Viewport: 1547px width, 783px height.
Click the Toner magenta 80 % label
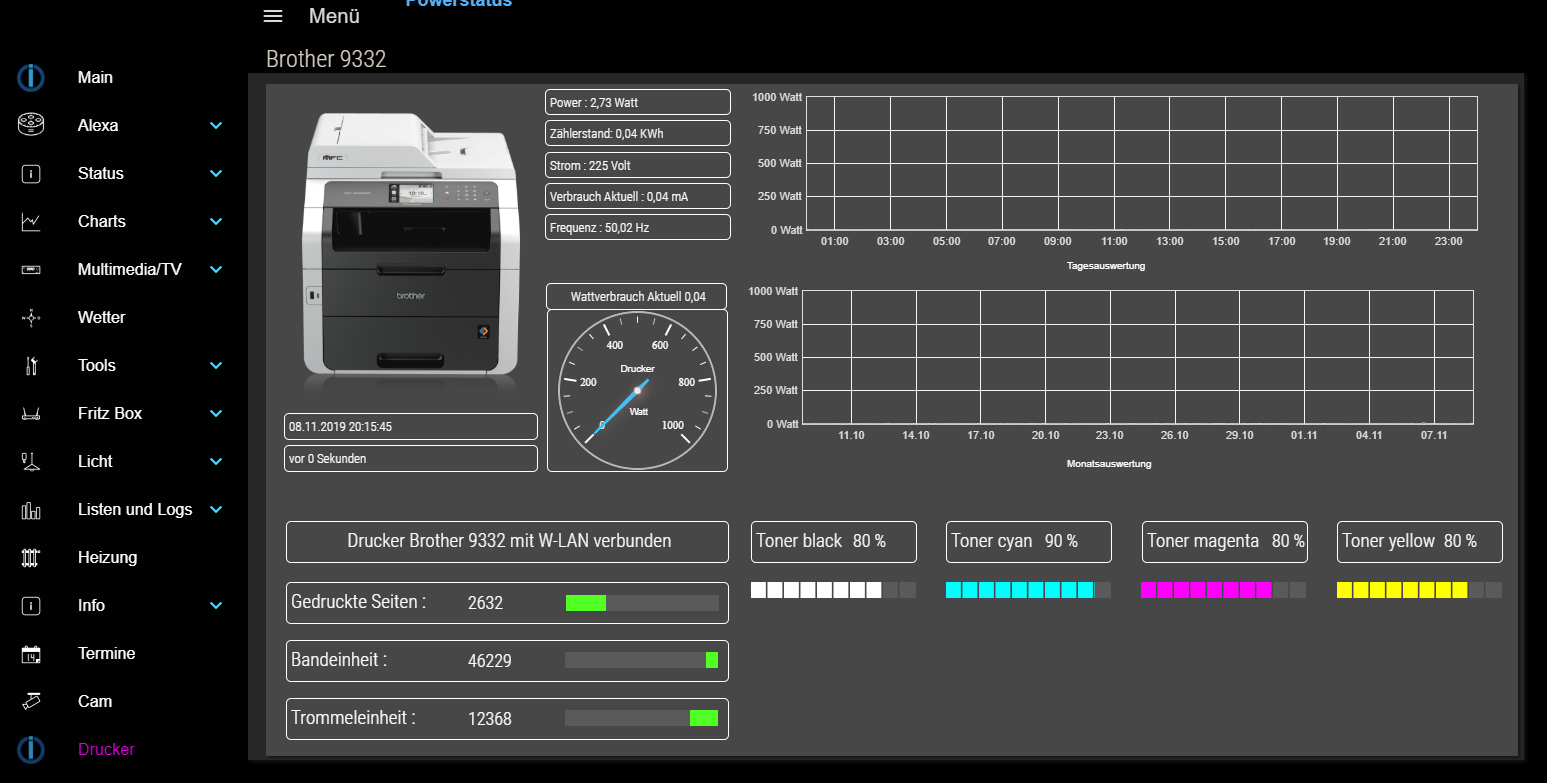1225,541
